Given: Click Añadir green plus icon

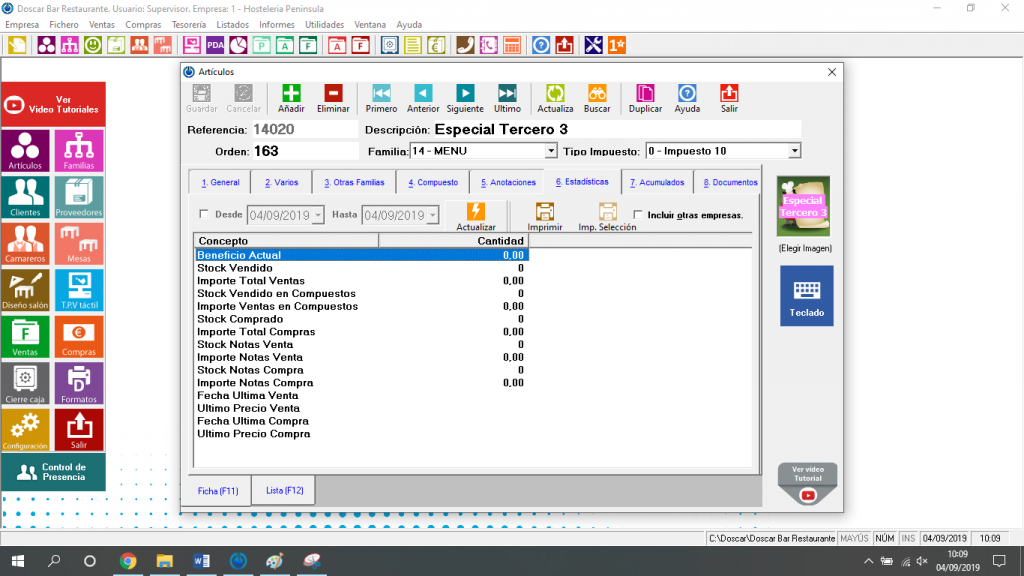Looking at the screenshot, I should [291, 99].
